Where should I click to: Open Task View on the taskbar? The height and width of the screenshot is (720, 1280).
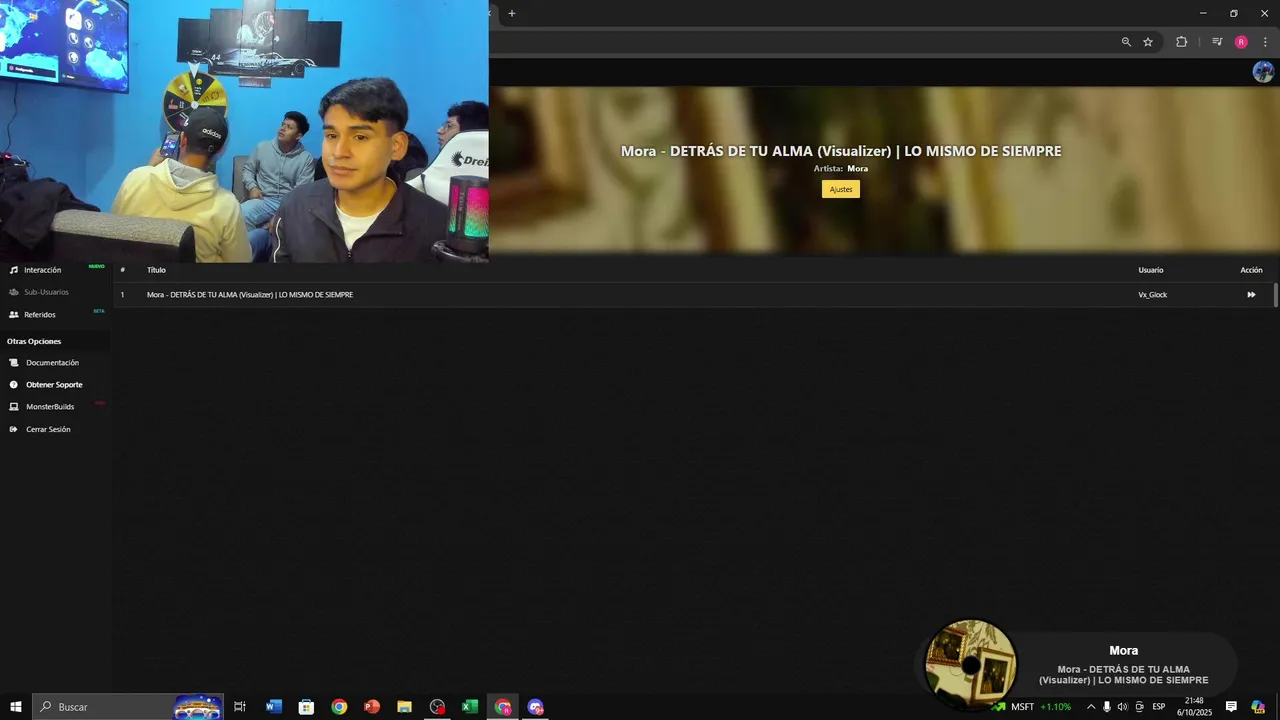click(240, 707)
